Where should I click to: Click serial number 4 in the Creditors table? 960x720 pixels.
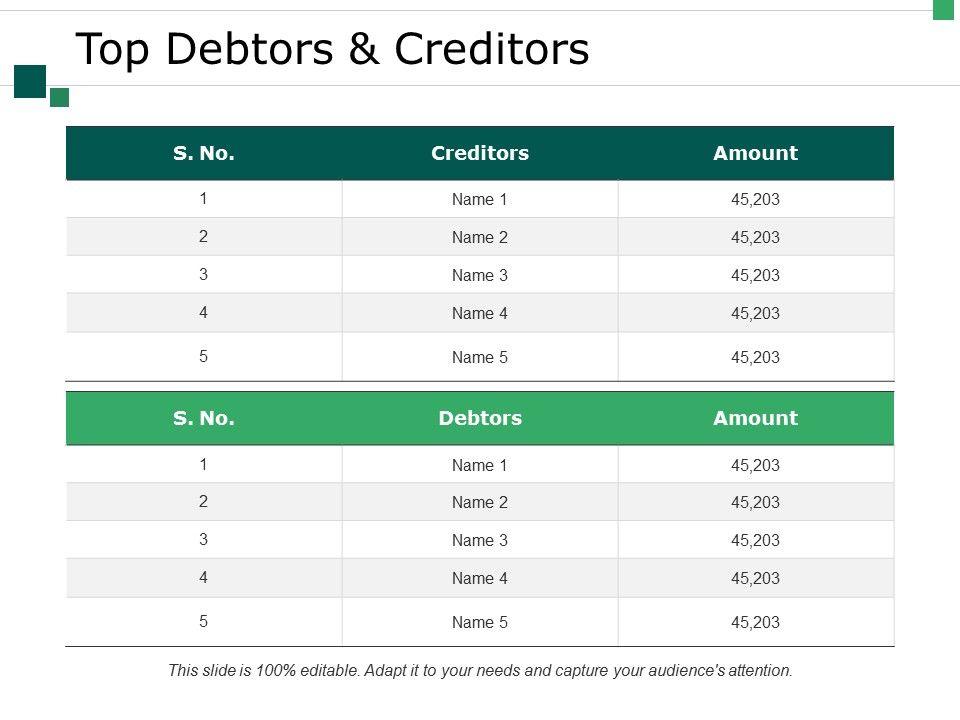[x=204, y=312]
